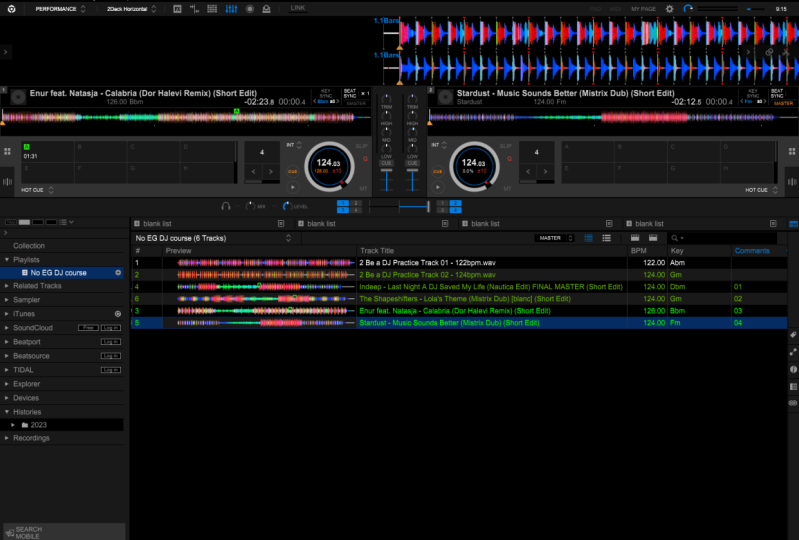Expand the SoundCloud tree item

(x=7, y=328)
